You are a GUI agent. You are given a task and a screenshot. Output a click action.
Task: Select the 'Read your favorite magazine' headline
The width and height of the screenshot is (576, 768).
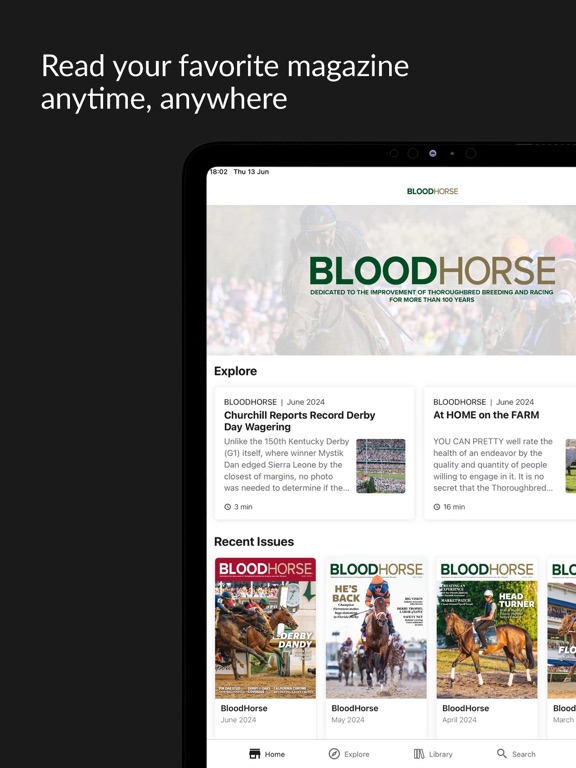[x=225, y=66]
